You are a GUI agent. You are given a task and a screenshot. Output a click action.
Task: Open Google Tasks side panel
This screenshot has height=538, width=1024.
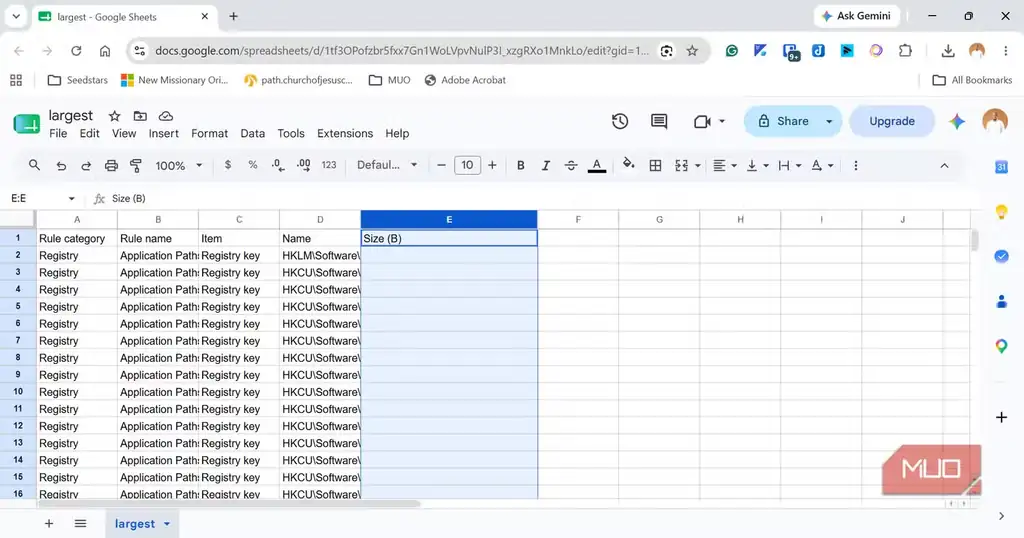coord(1001,257)
